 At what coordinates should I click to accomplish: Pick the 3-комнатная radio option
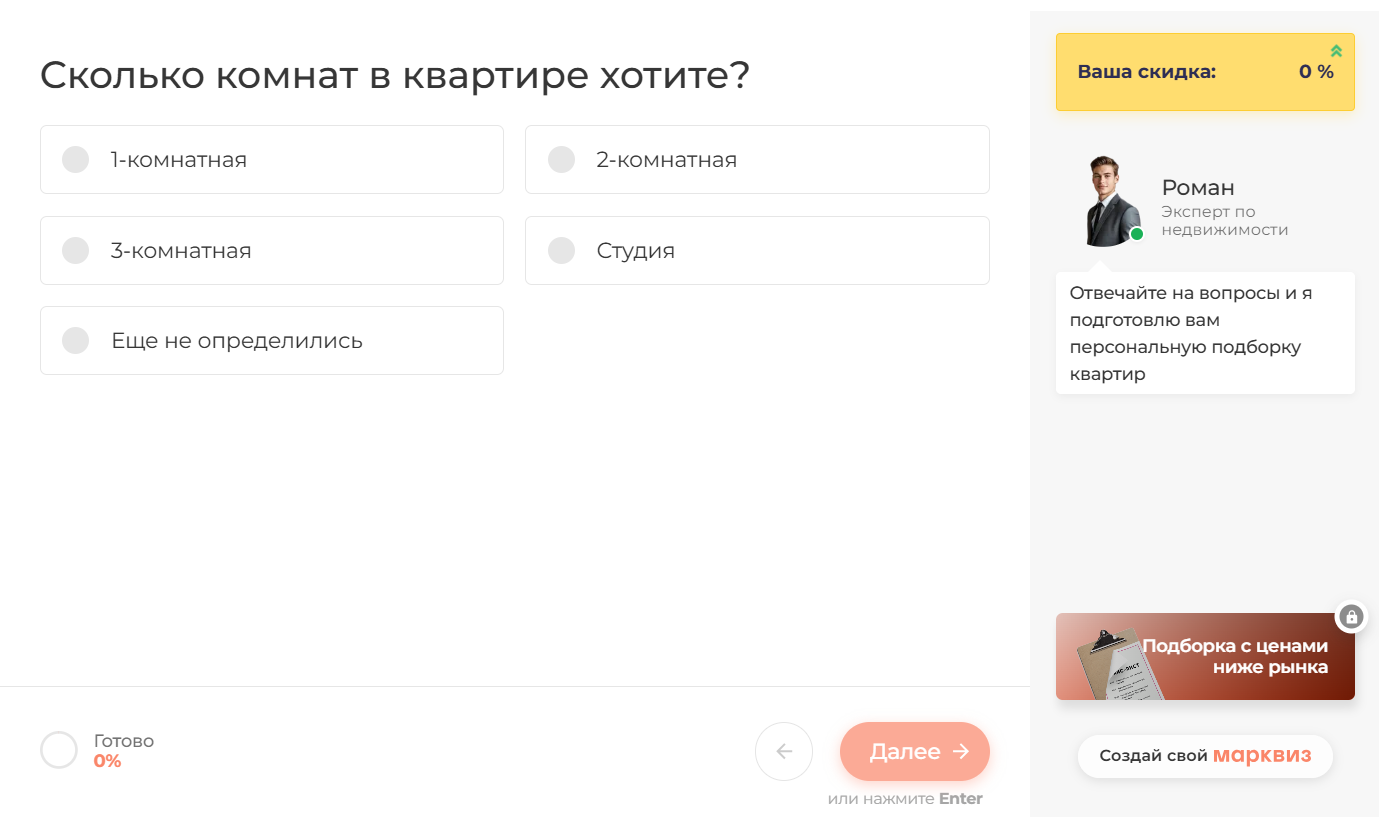click(x=272, y=250)
